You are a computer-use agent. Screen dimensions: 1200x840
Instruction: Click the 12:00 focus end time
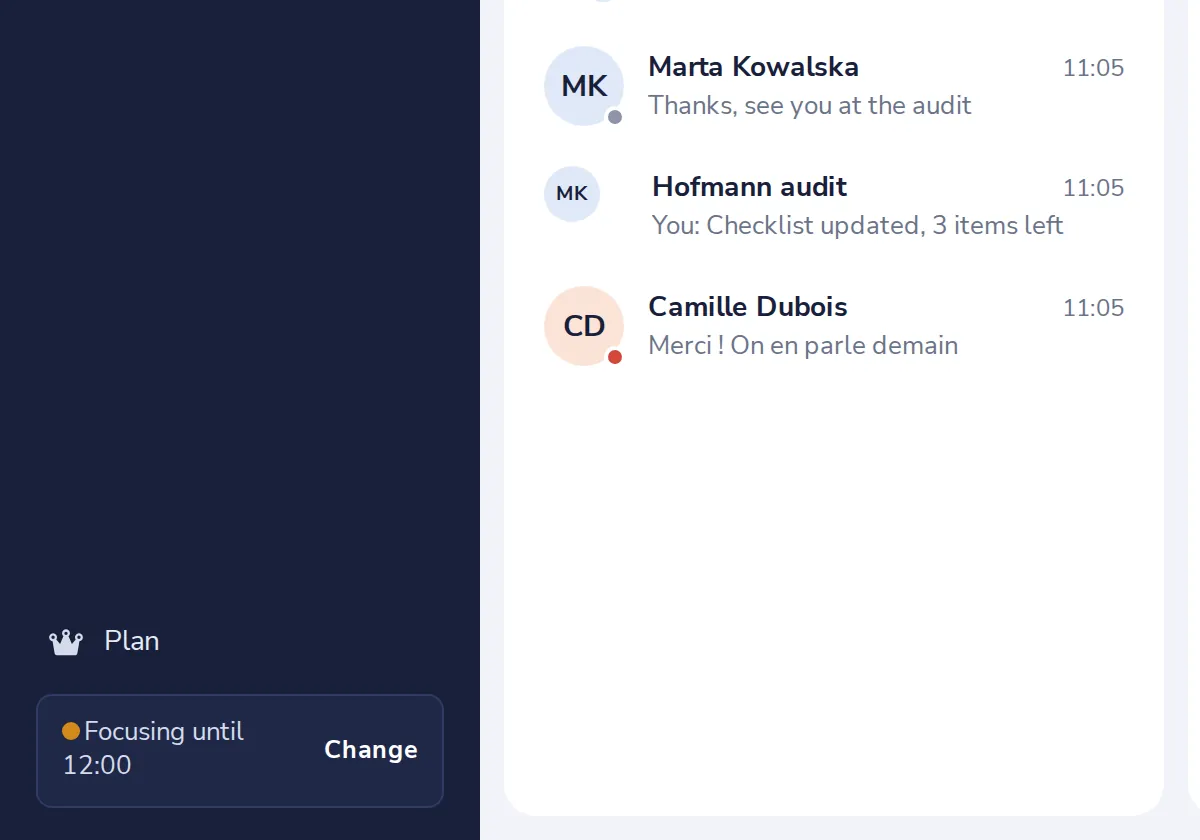coord(97,766)
